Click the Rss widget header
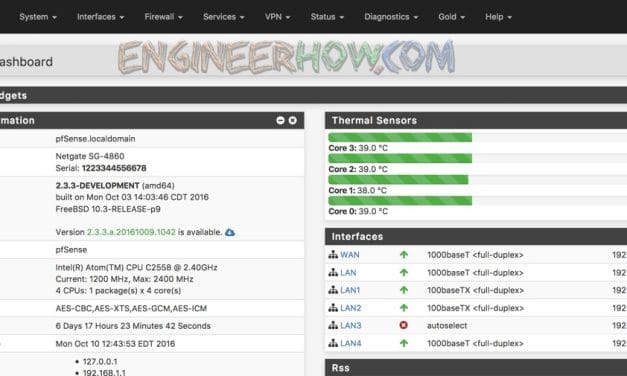 point(476,368)
